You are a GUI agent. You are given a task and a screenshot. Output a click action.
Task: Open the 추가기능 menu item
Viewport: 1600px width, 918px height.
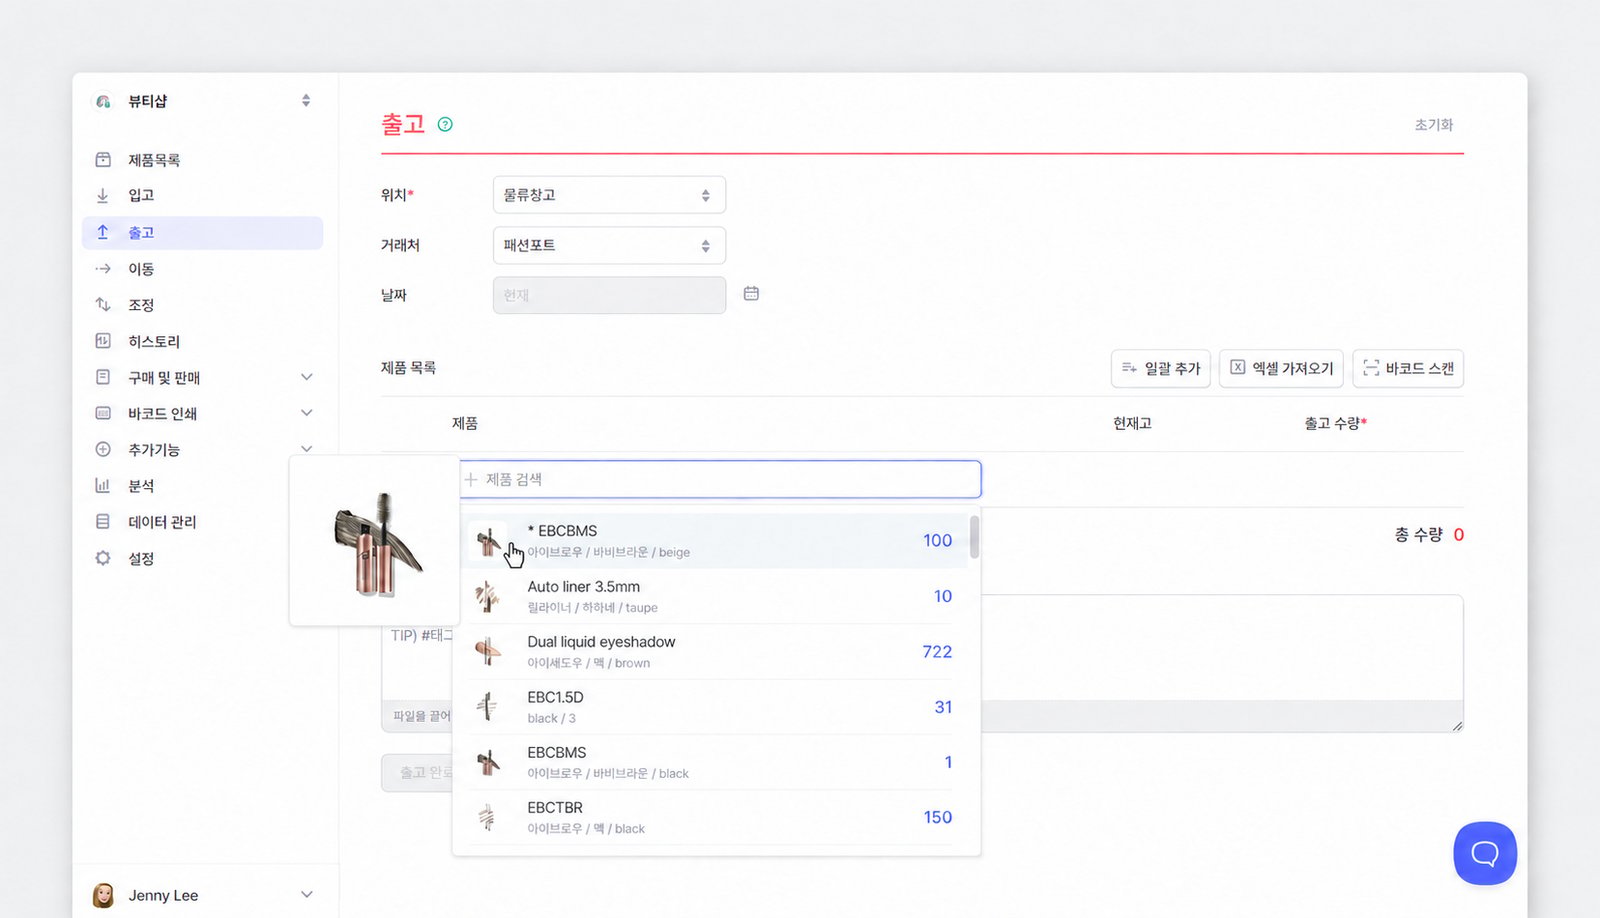[x=203, y=449]
